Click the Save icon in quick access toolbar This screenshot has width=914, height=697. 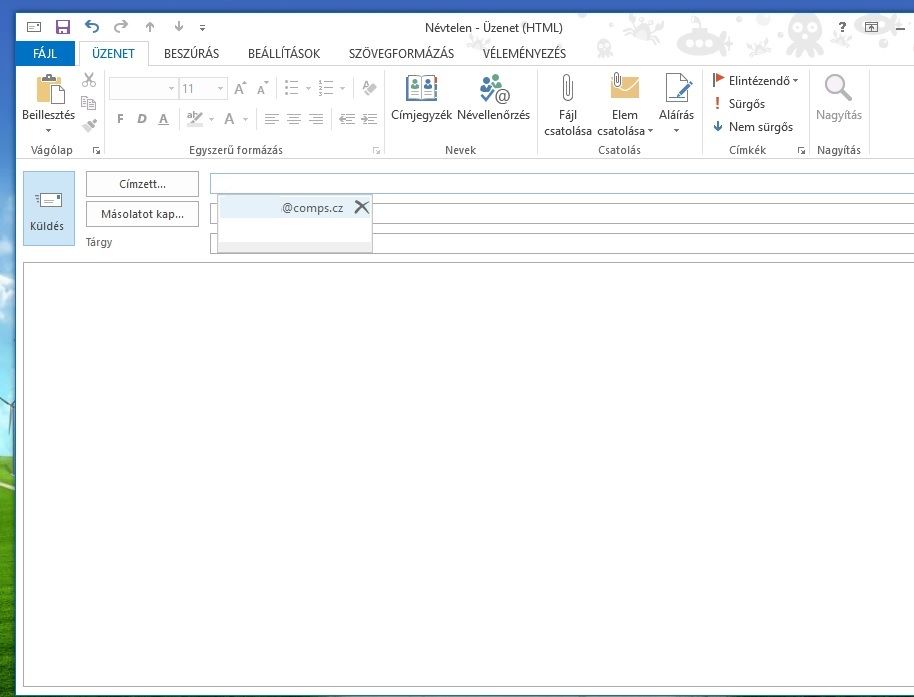tap(62, 27)
